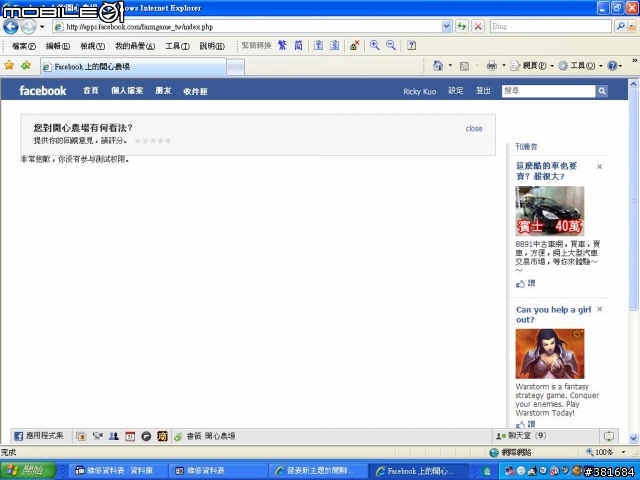Click the Ricky Kuo name link
640x480 pixels.
coord(420,91)
